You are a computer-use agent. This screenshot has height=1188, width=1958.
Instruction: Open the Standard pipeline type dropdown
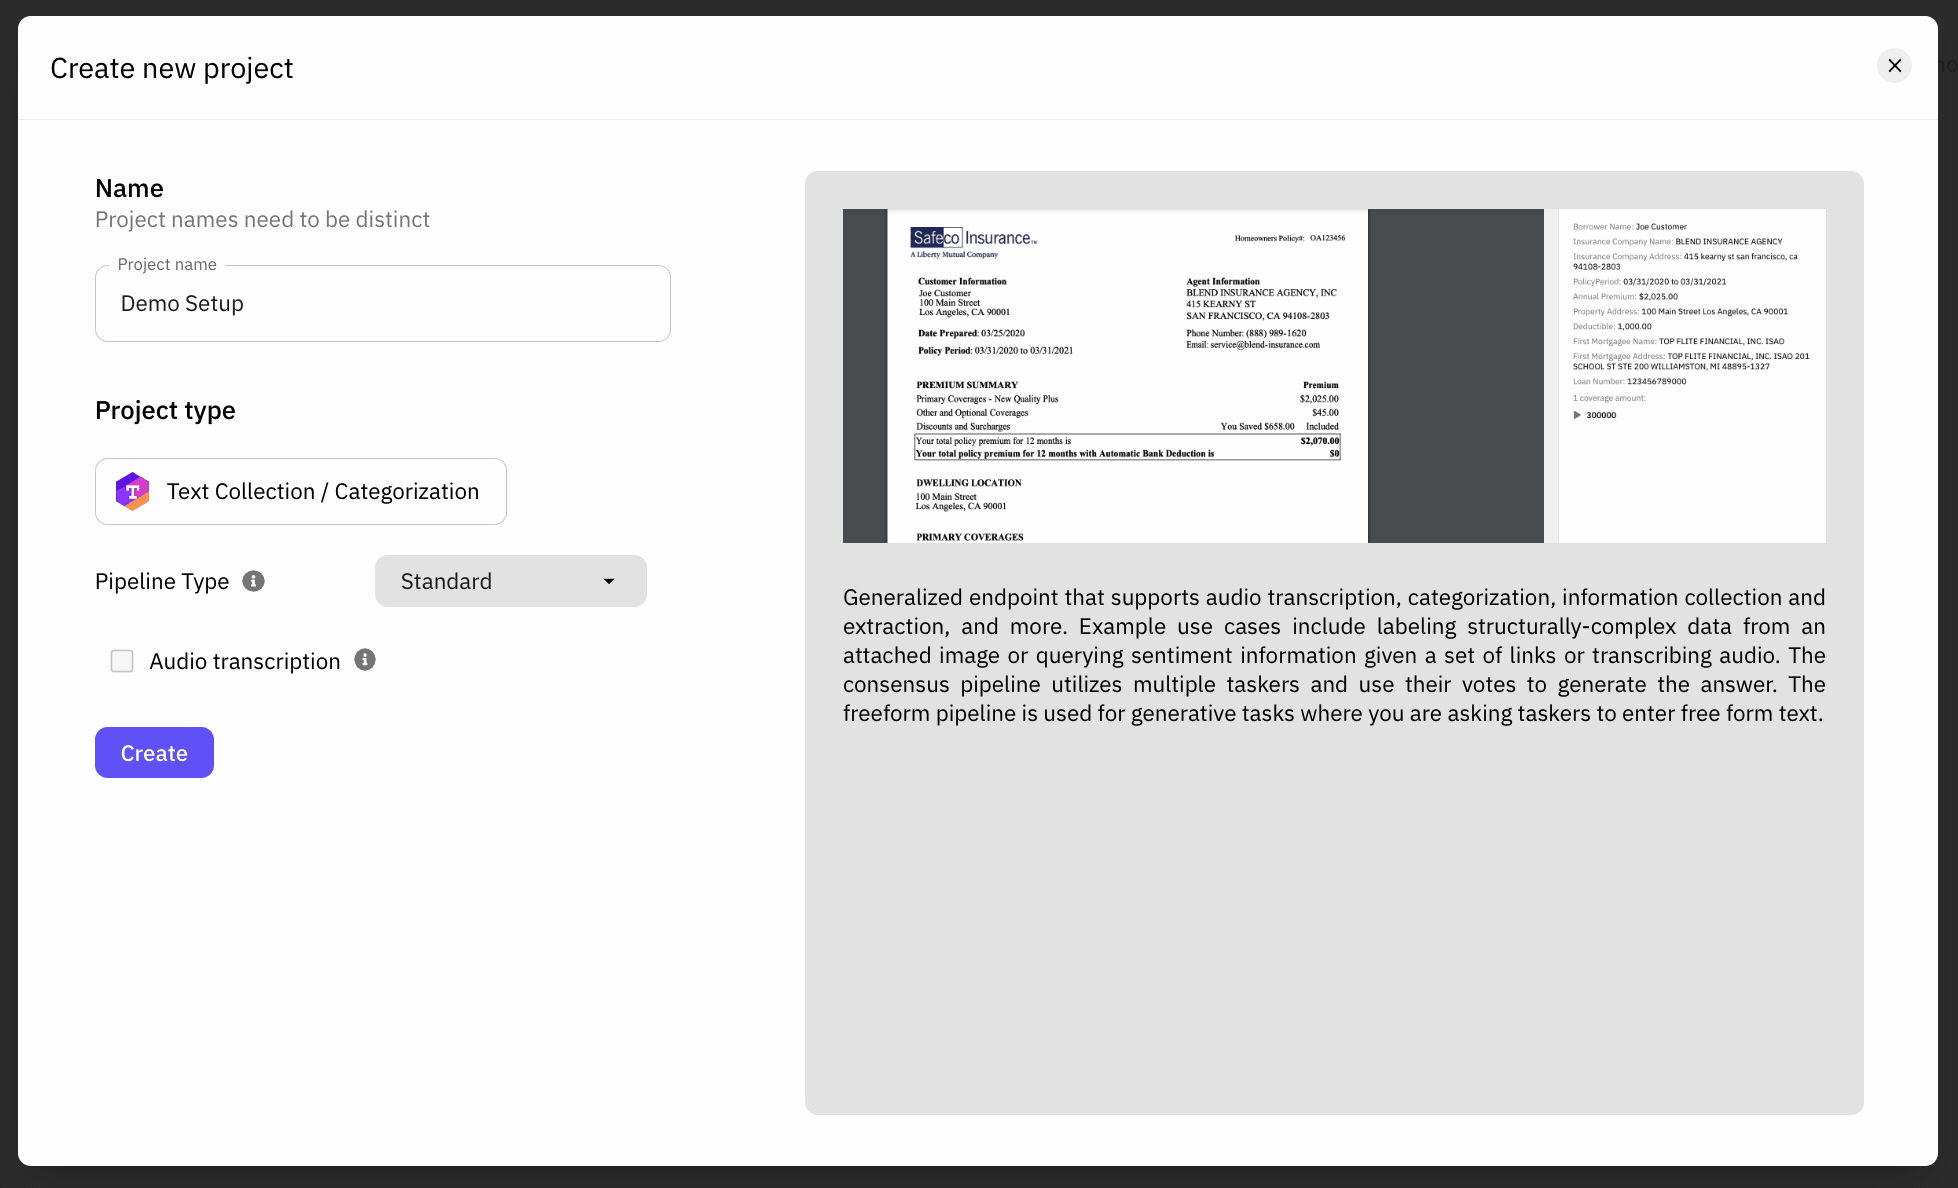pyautogui.click(x=510, y=581)
